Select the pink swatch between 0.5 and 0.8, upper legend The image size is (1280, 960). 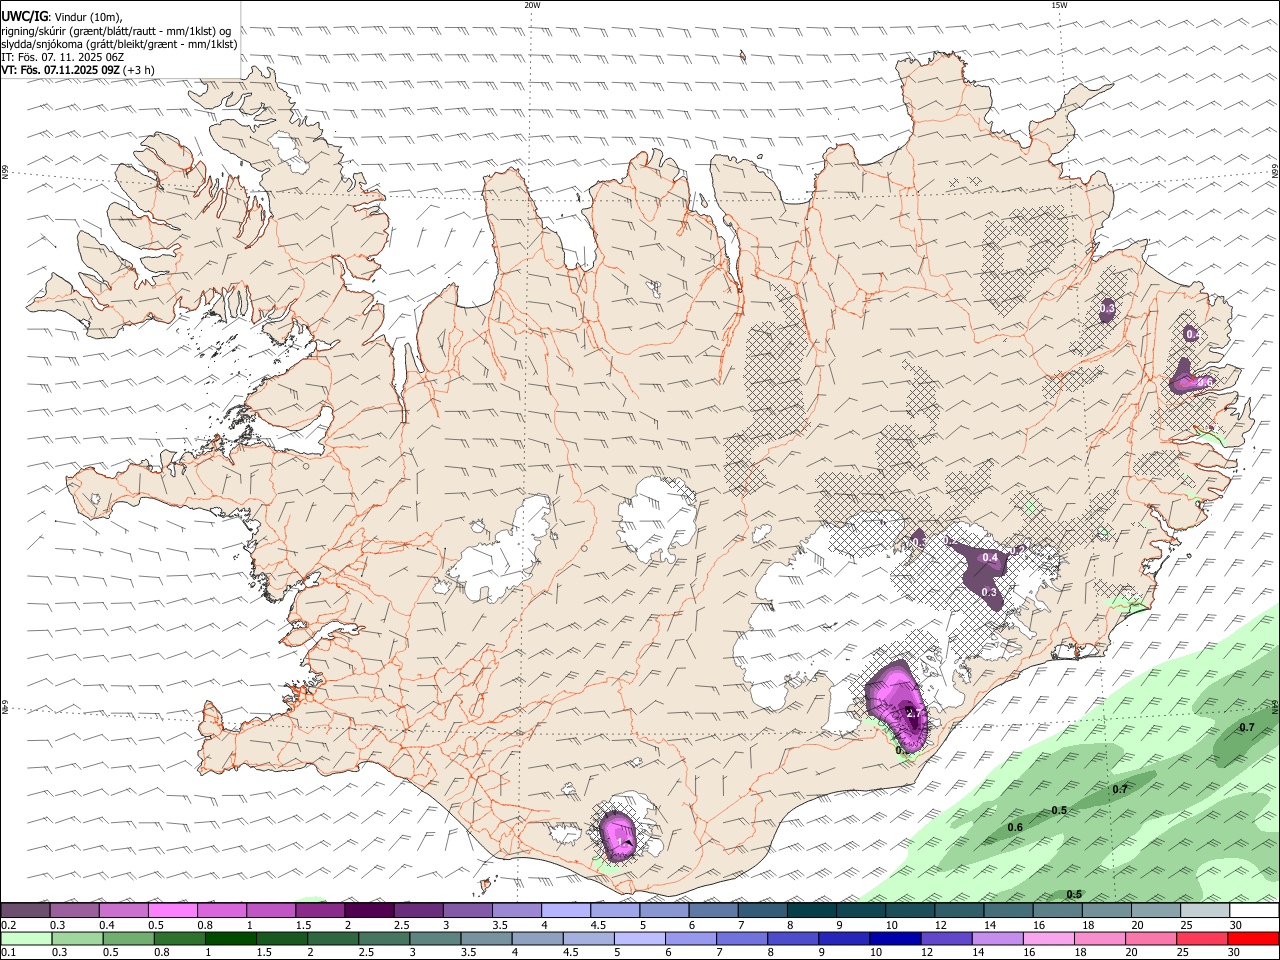pyautogui.click(x=173, y=910)
